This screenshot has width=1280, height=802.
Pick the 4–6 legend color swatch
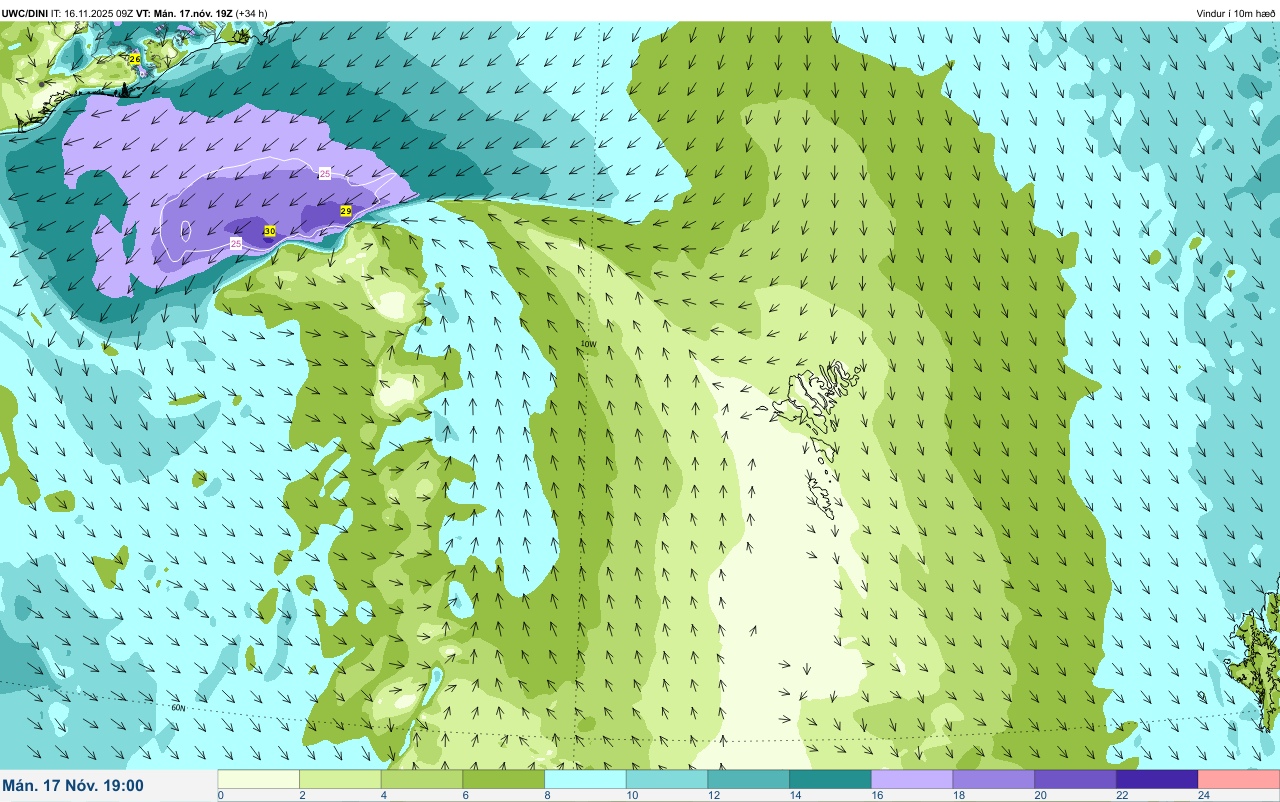pyautogui.click(x=422, y=779)
